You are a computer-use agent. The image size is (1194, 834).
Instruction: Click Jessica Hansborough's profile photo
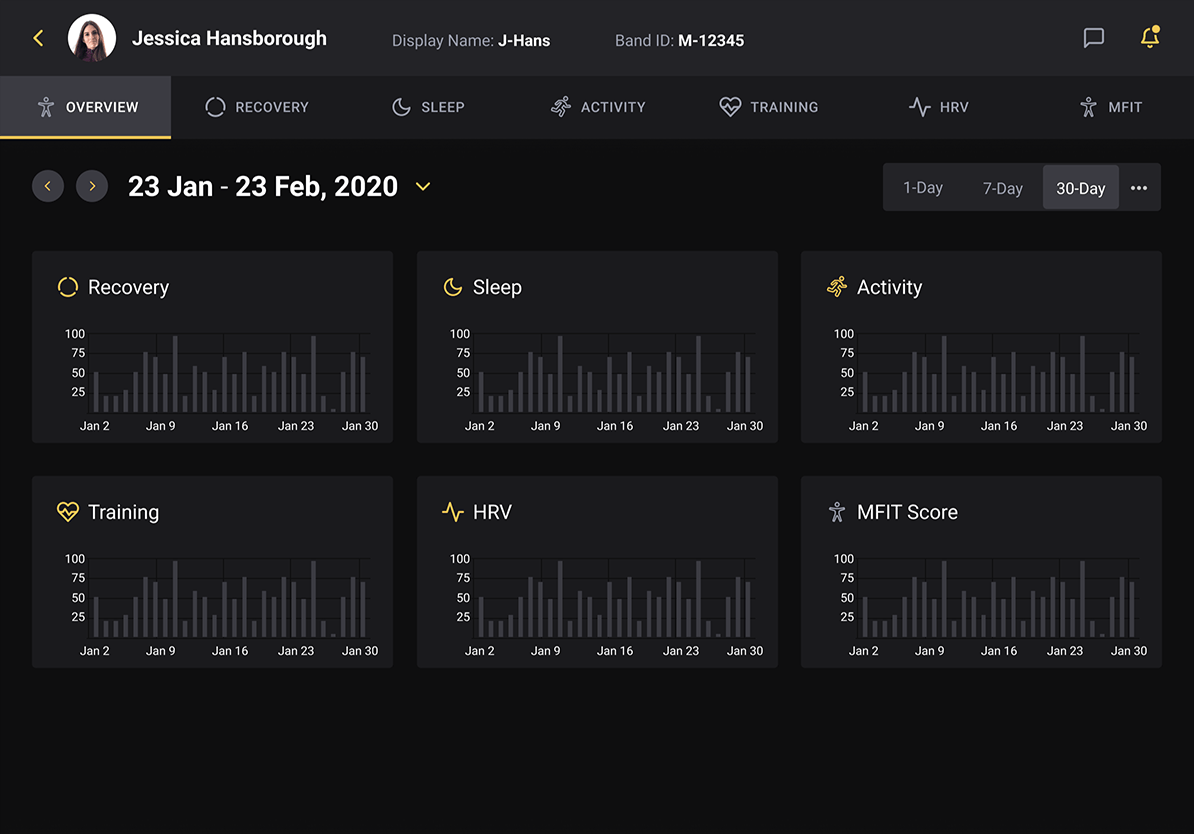click(x=92, y=39)
